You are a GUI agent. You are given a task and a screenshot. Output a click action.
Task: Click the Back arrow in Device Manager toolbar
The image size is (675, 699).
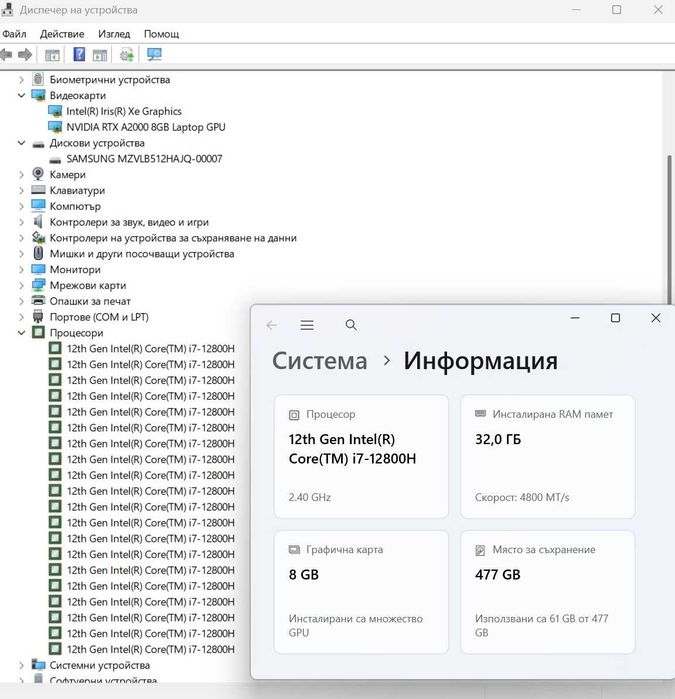tap(6, 55)
